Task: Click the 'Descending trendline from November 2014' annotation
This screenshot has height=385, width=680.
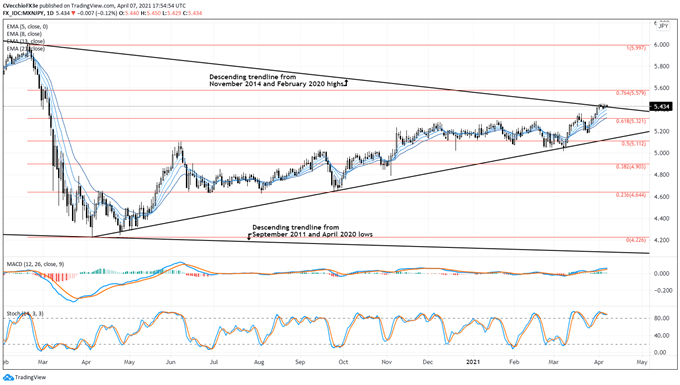Action: pyautogui.click(x=277, y=80)
